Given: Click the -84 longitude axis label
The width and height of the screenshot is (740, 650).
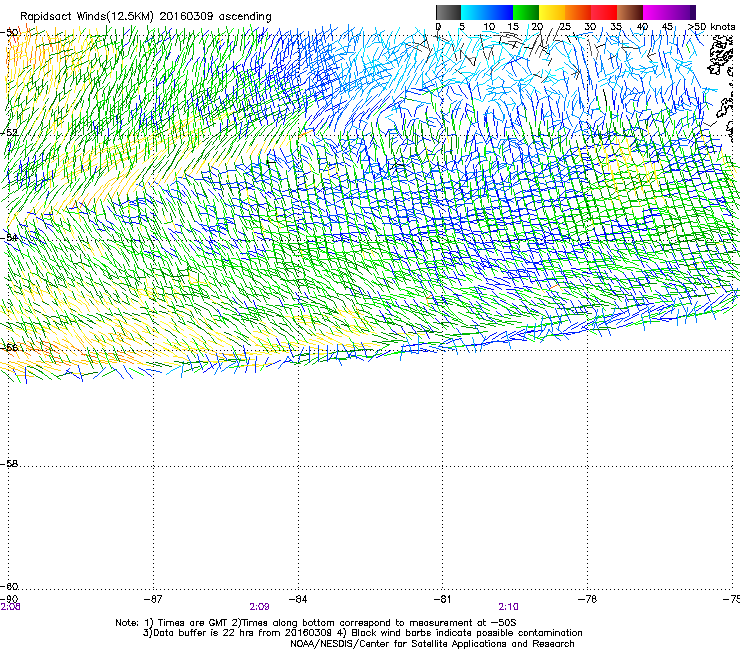Looking at the screenshot, I should (x=298, y=599).
